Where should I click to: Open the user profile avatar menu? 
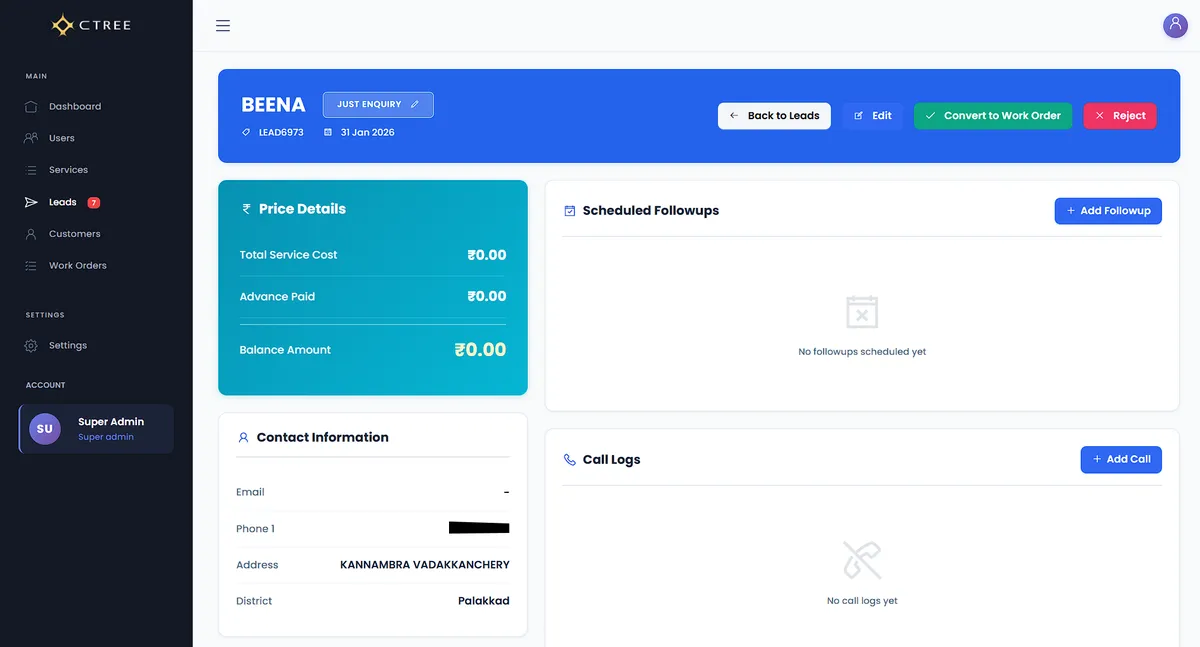point(1175,26)
